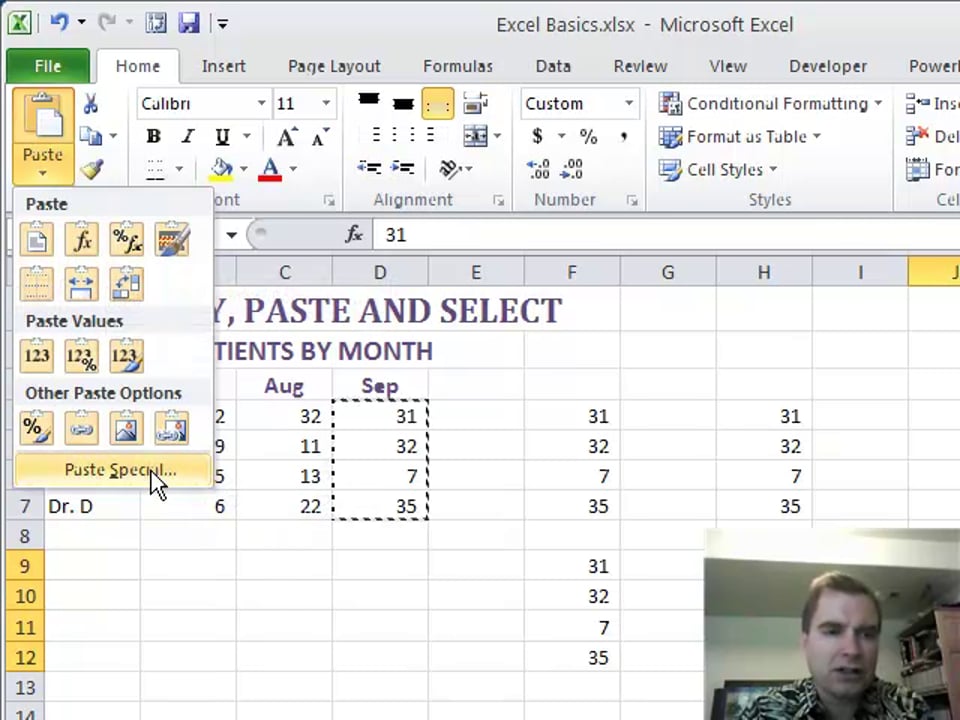This screenshot has height=720, width=960.
Task: Open the Number dialog launcher
Action: click(631, 200)
